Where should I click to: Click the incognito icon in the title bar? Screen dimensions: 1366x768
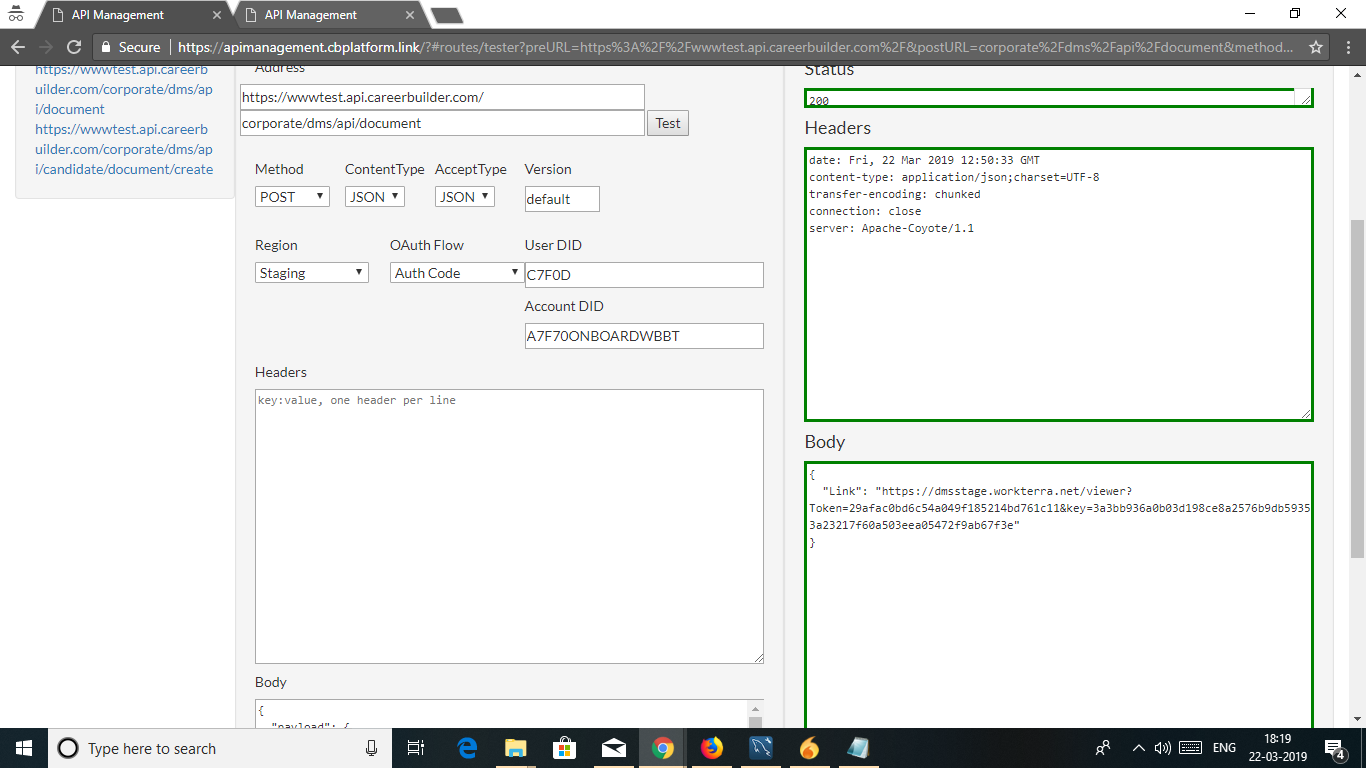16,14
